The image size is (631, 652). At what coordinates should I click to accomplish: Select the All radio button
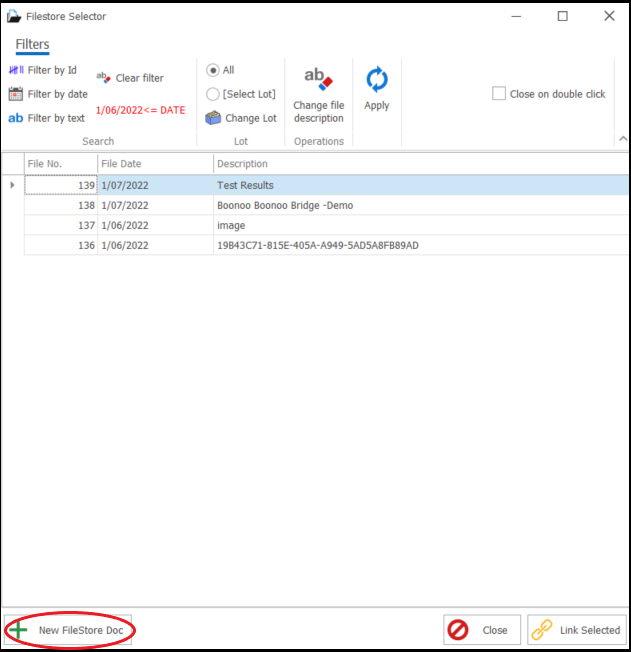click(213, 70)
